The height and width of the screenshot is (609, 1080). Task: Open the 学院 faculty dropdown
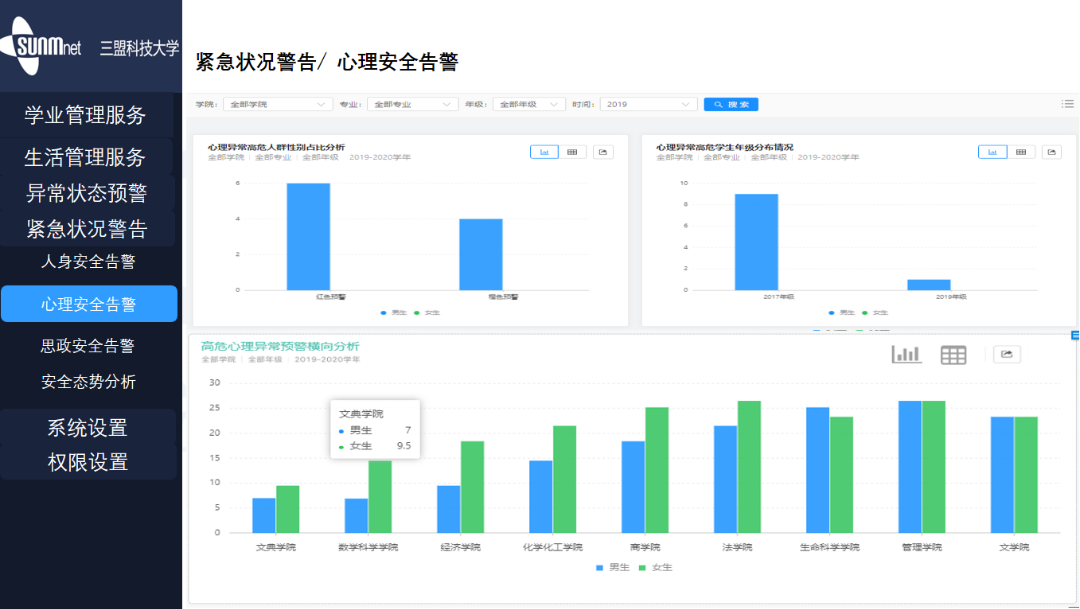pyautogui.click(x=277, y=103)
